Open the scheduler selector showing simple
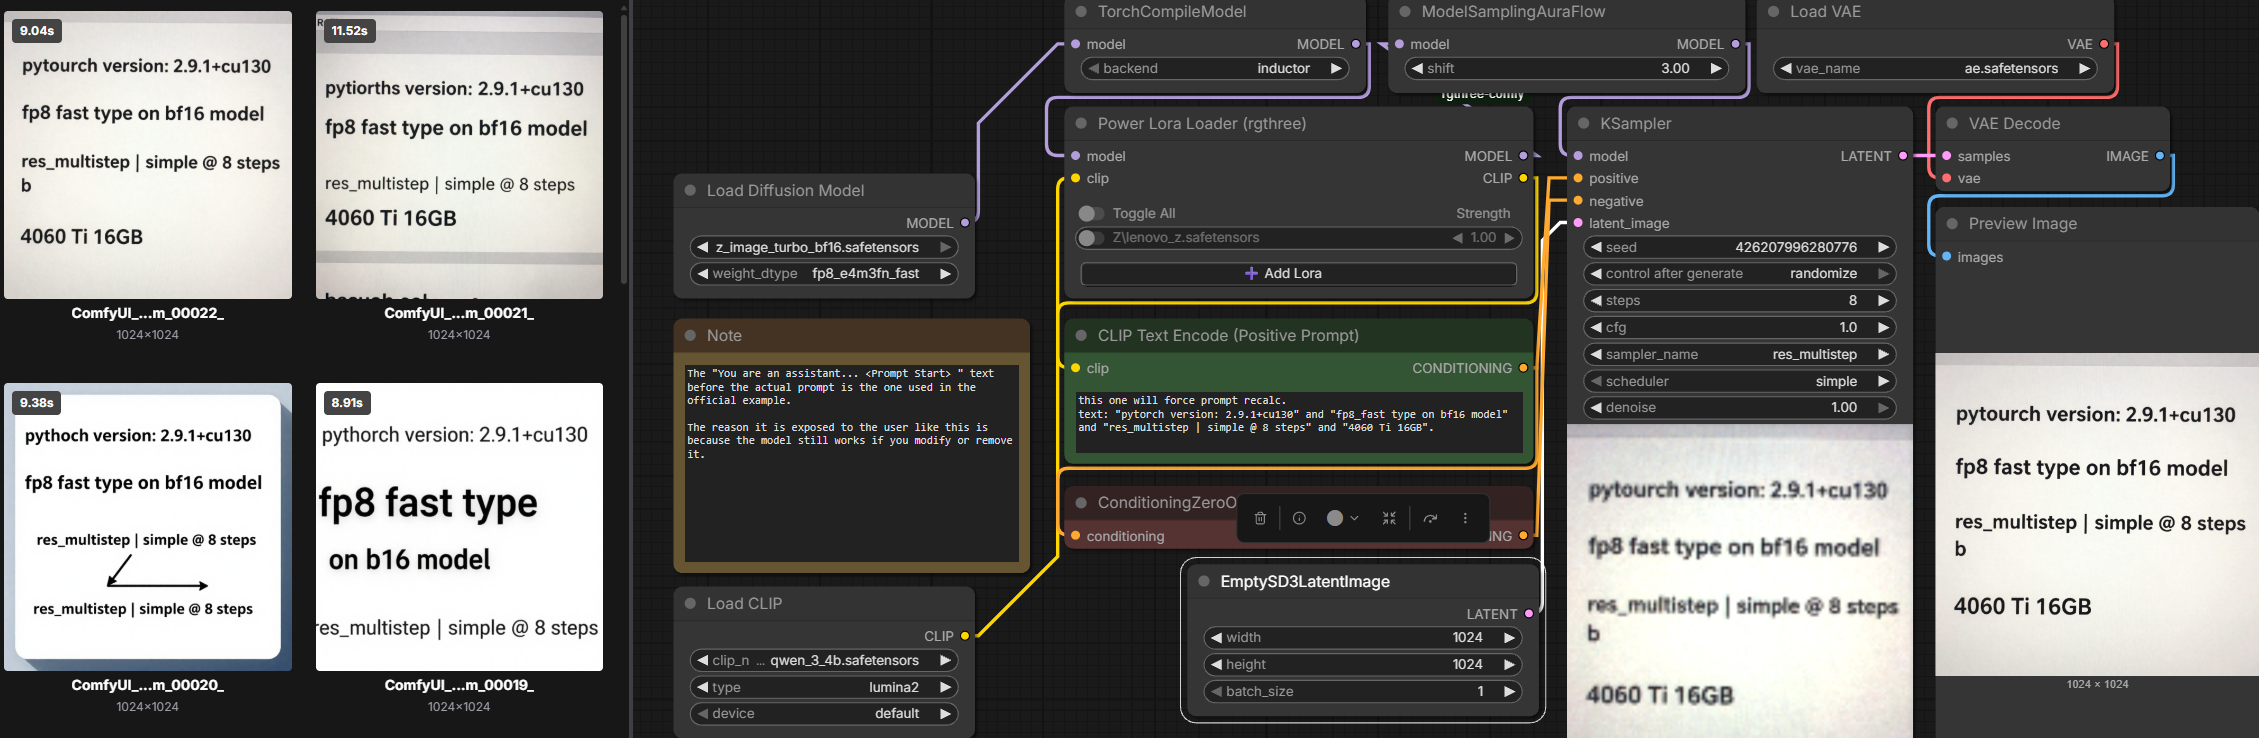Image resolution: width=2259 pixels, height=738 pixels. point(1738,382)
